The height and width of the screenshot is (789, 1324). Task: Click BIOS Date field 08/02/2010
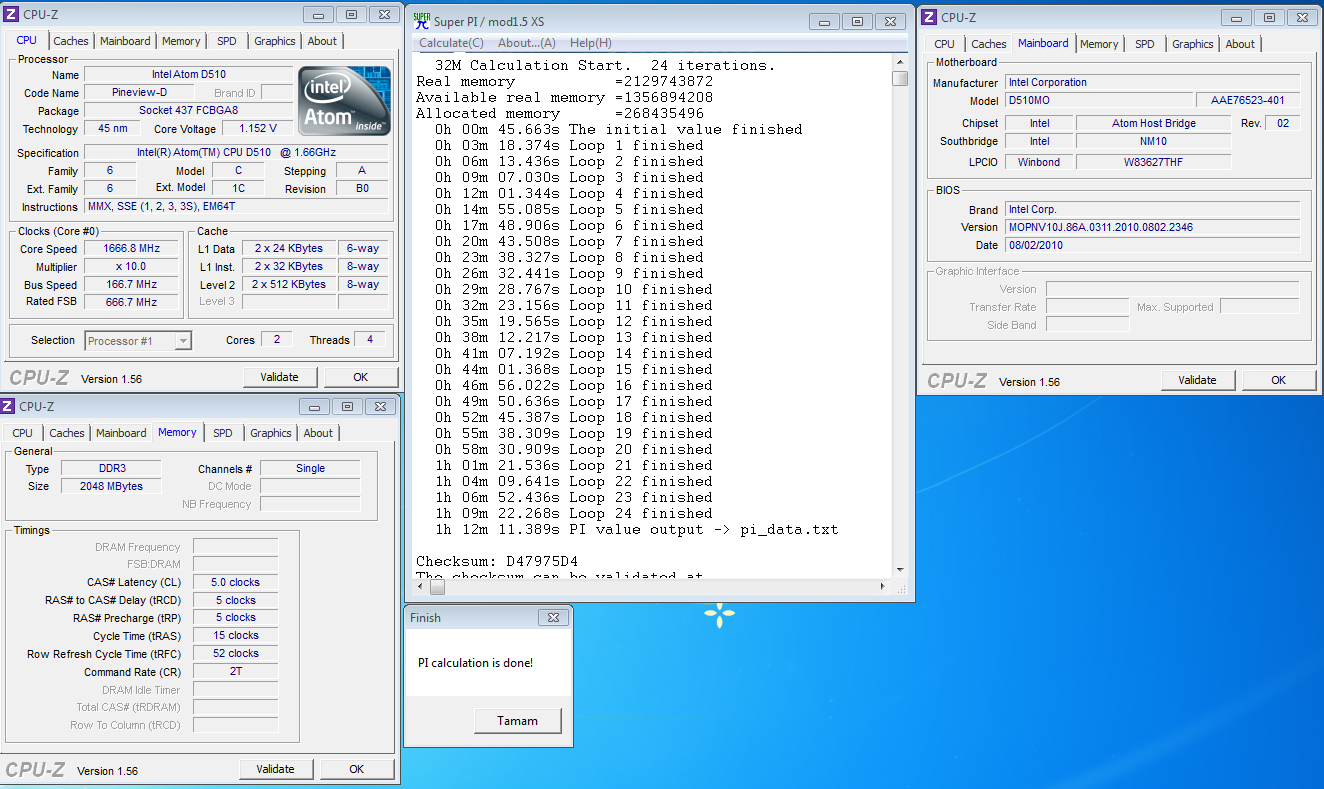tap(1152, 246)
